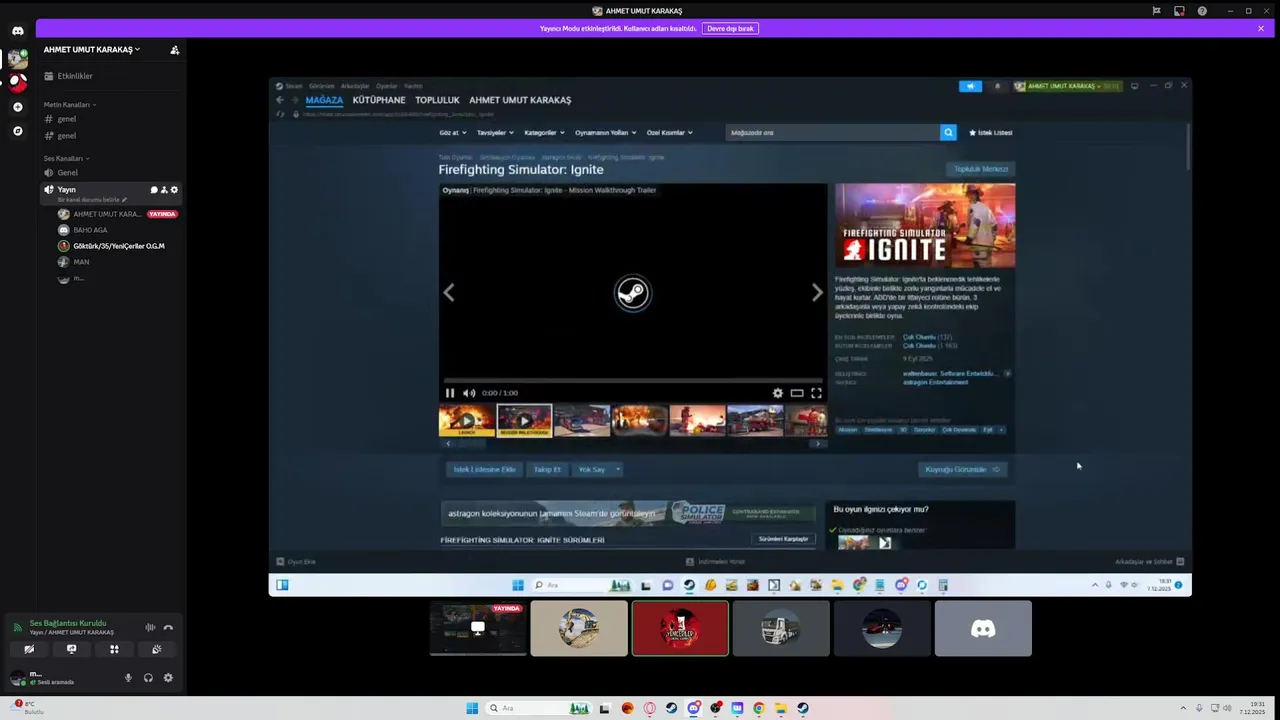Toggle camera in voice panel

point(29,649)
